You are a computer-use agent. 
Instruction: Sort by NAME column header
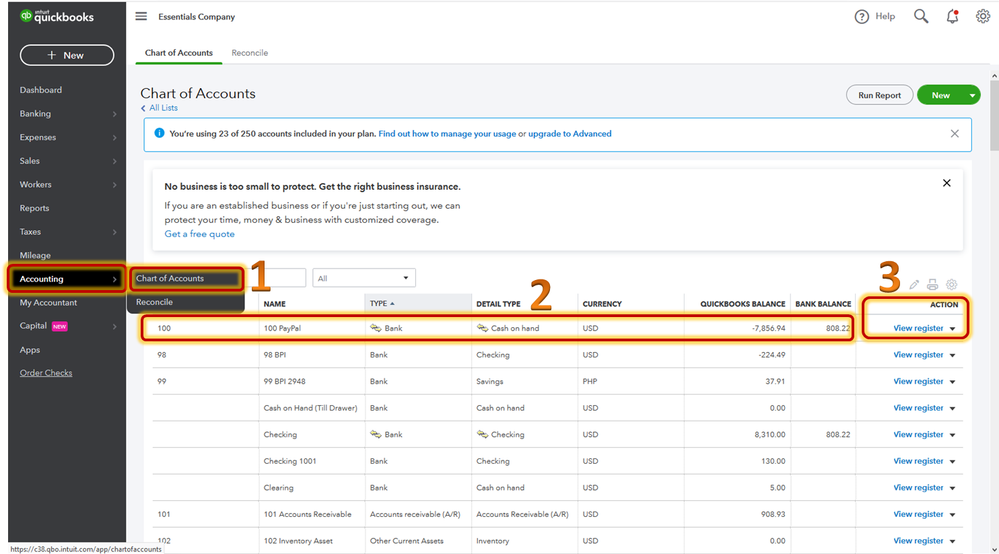(x=275, y=304)
